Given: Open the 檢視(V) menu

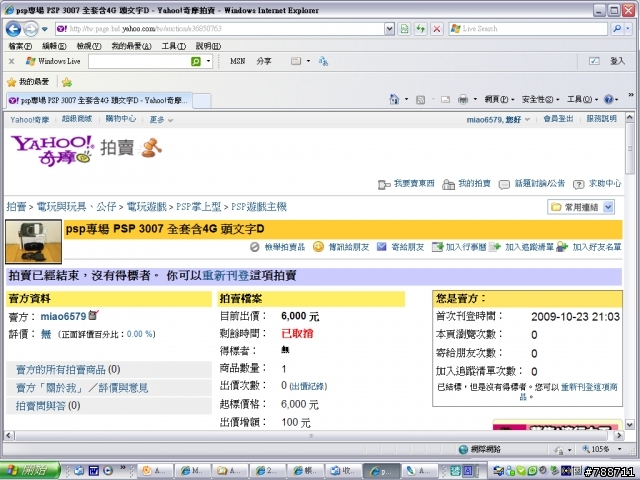Looking at the screenshot, I should click(x=89, y=46).
